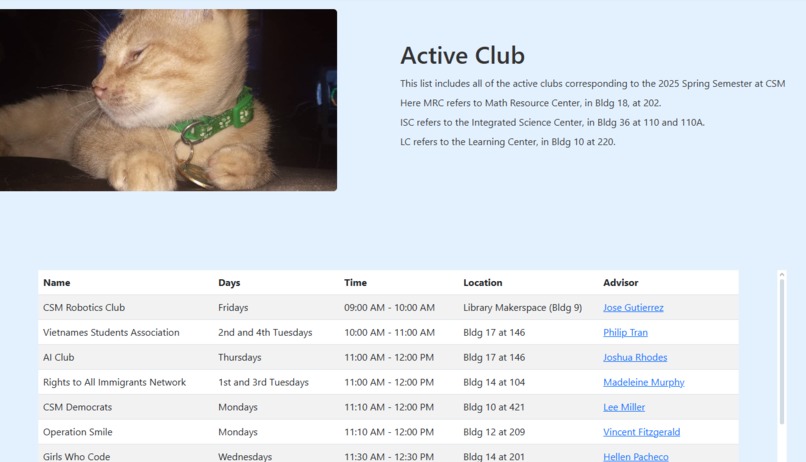Click the Operation Smile 11:10 AM time cell

point(389,432)
